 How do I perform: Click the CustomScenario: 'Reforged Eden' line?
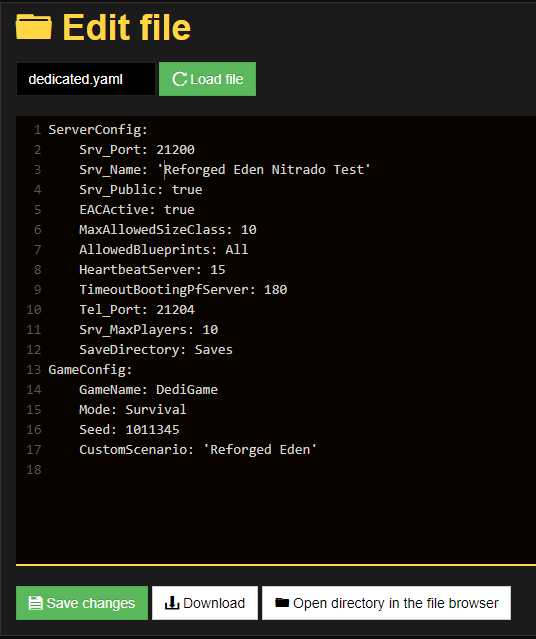[198, 449]
